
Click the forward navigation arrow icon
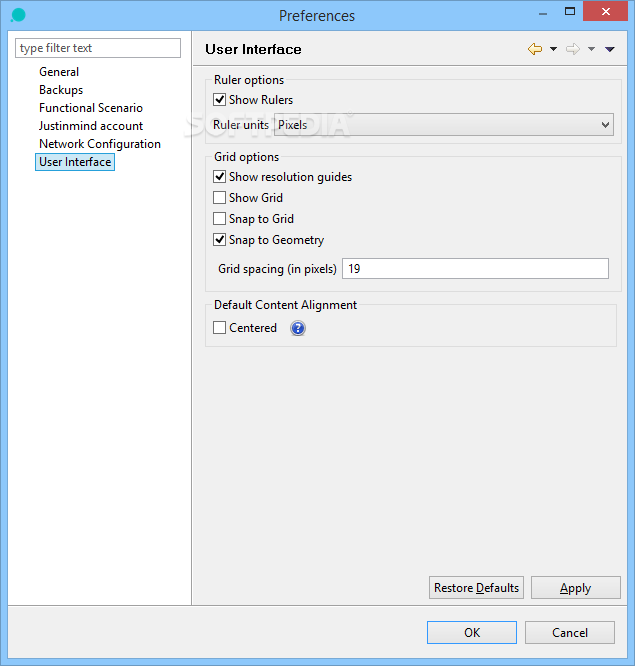click(573, 49)
